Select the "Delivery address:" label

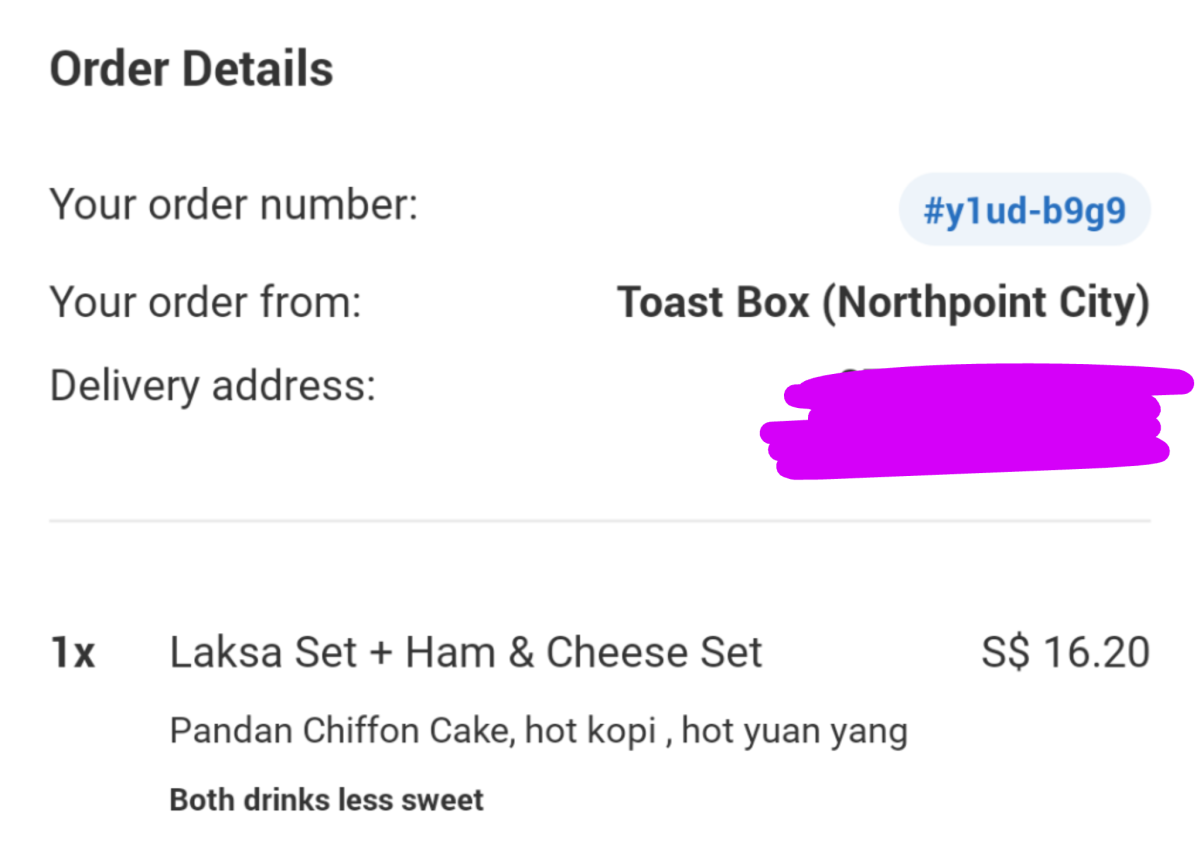tap(212, 385)
